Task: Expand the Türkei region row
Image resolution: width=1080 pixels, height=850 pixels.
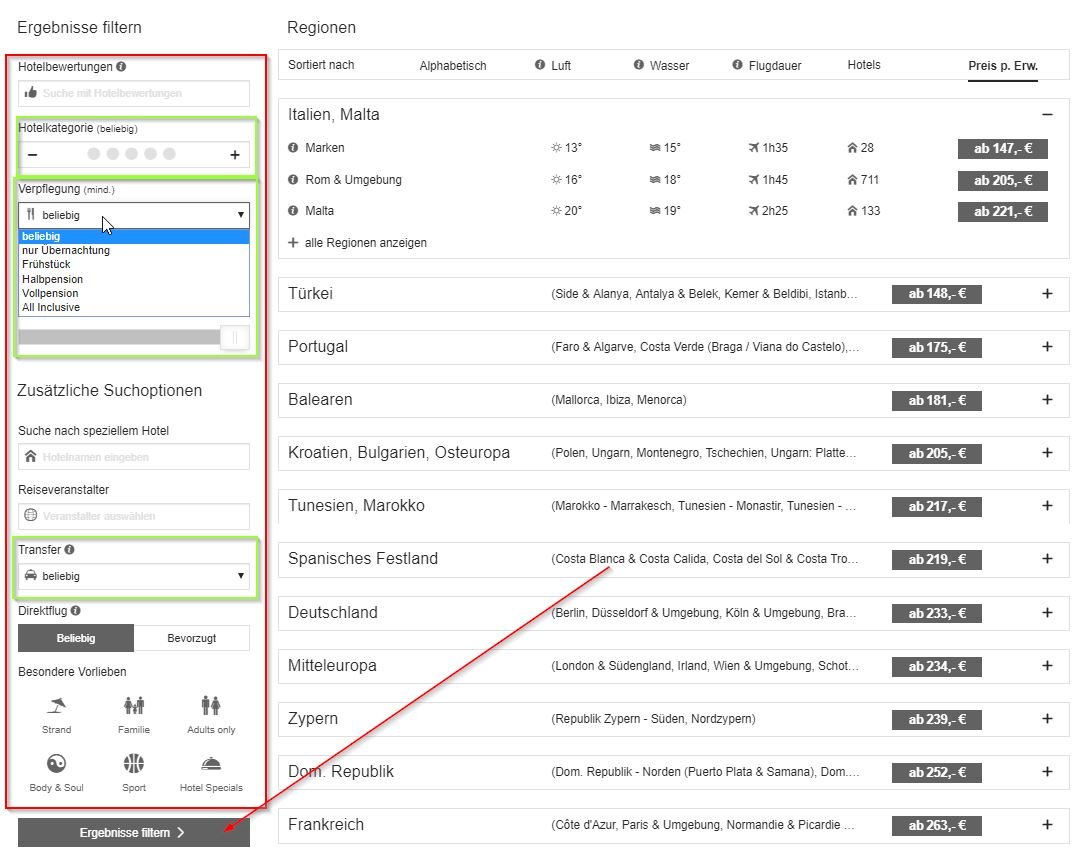Action: (x=1047, y=294)
